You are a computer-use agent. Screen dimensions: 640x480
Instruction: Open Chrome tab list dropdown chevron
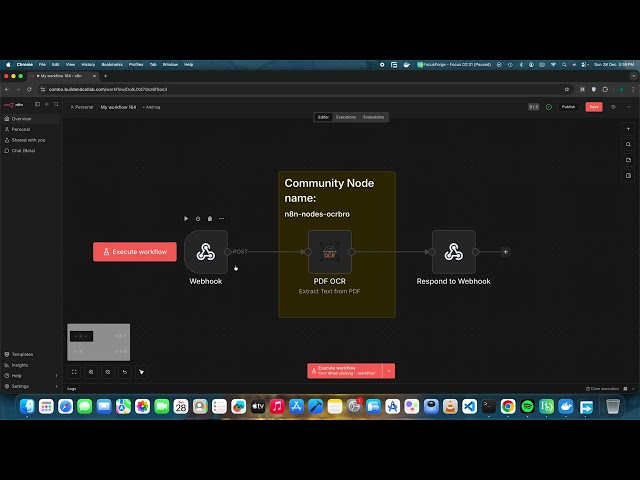pos(633,76)
